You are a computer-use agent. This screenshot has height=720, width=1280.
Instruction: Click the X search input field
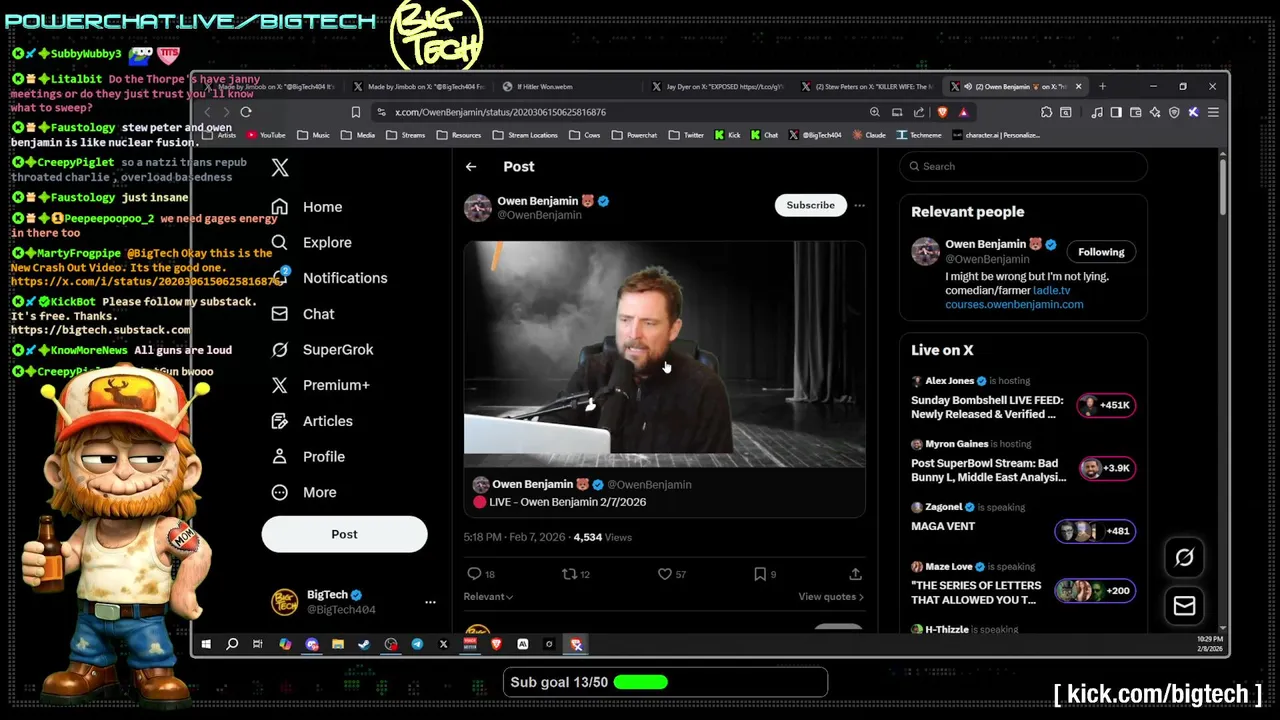coord(1023,167)
